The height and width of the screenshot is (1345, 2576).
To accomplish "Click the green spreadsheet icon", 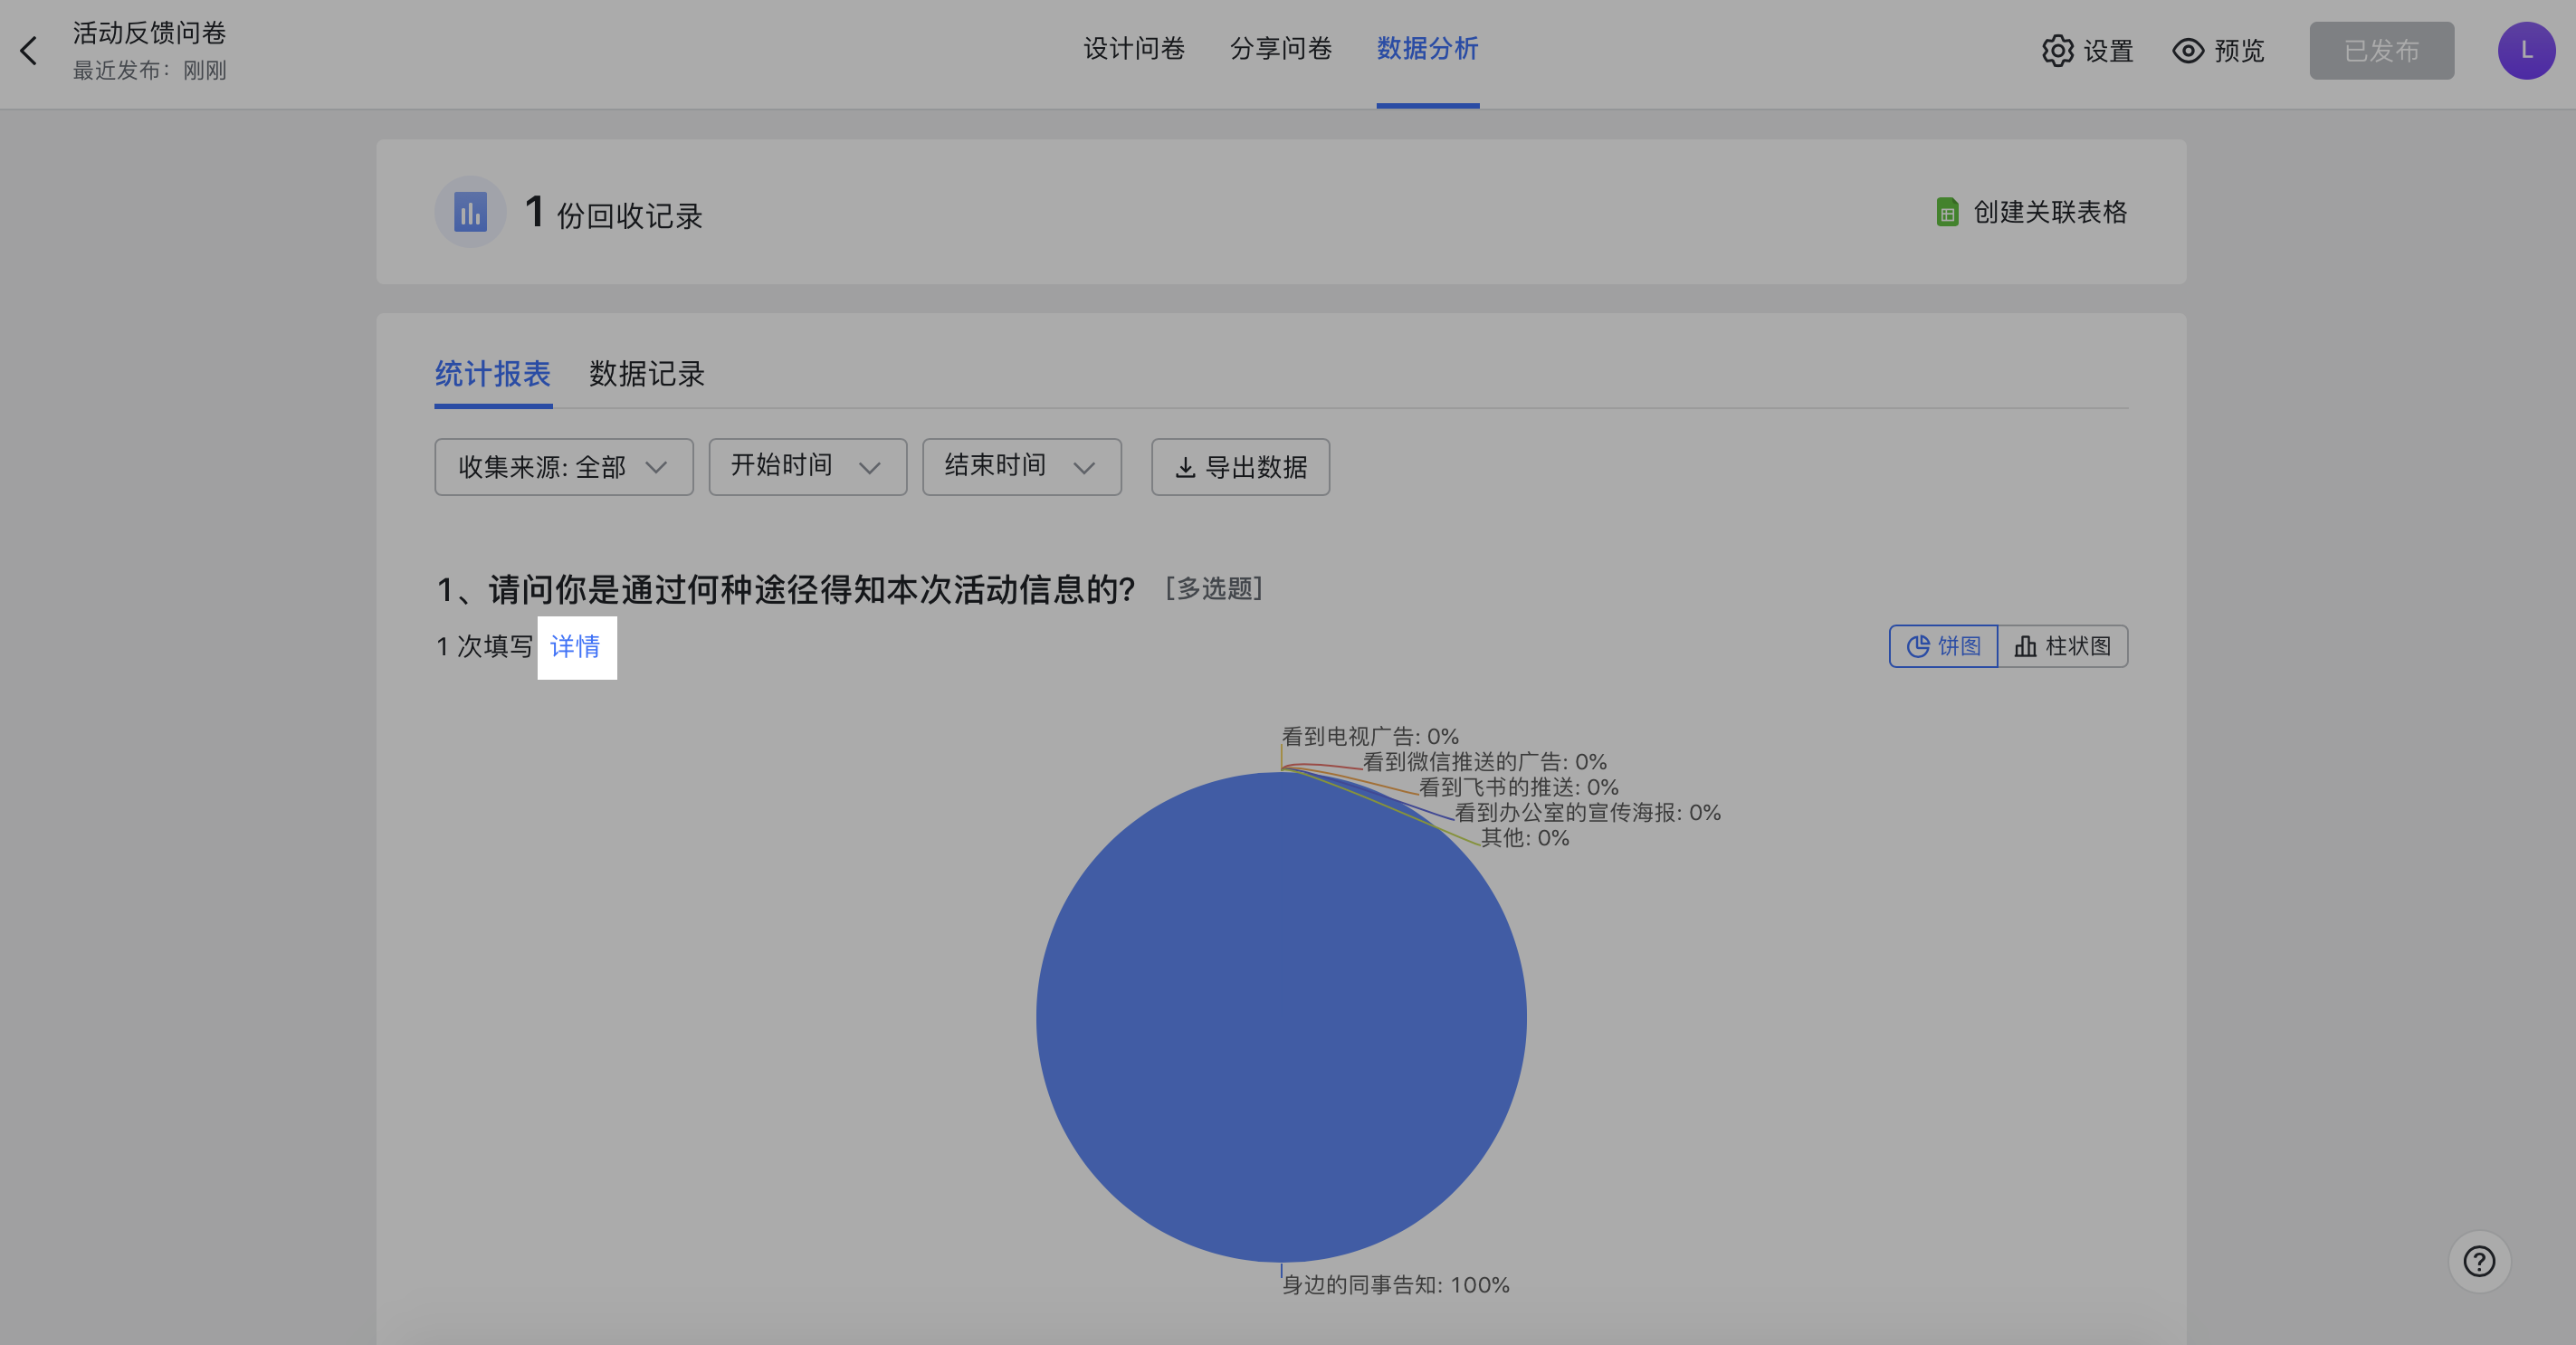I will click(1947, 212).
